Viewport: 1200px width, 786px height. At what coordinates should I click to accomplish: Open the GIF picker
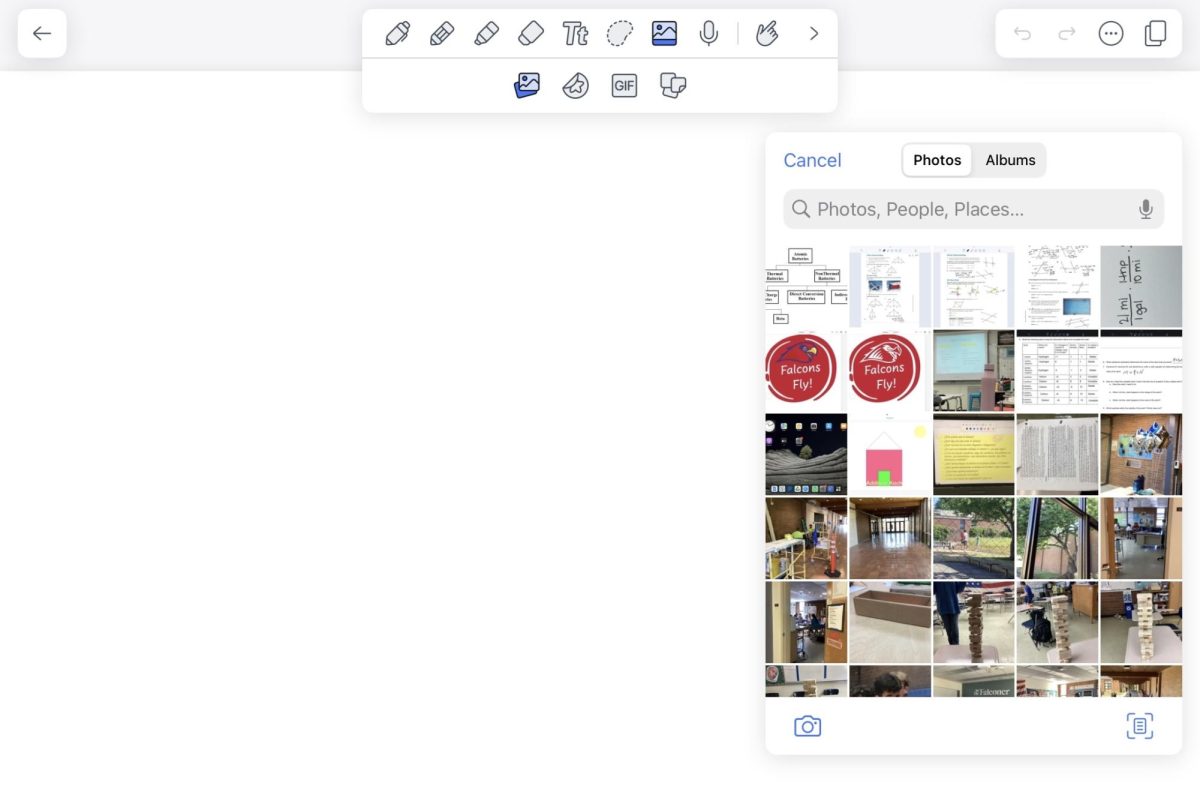click(624, 86)
